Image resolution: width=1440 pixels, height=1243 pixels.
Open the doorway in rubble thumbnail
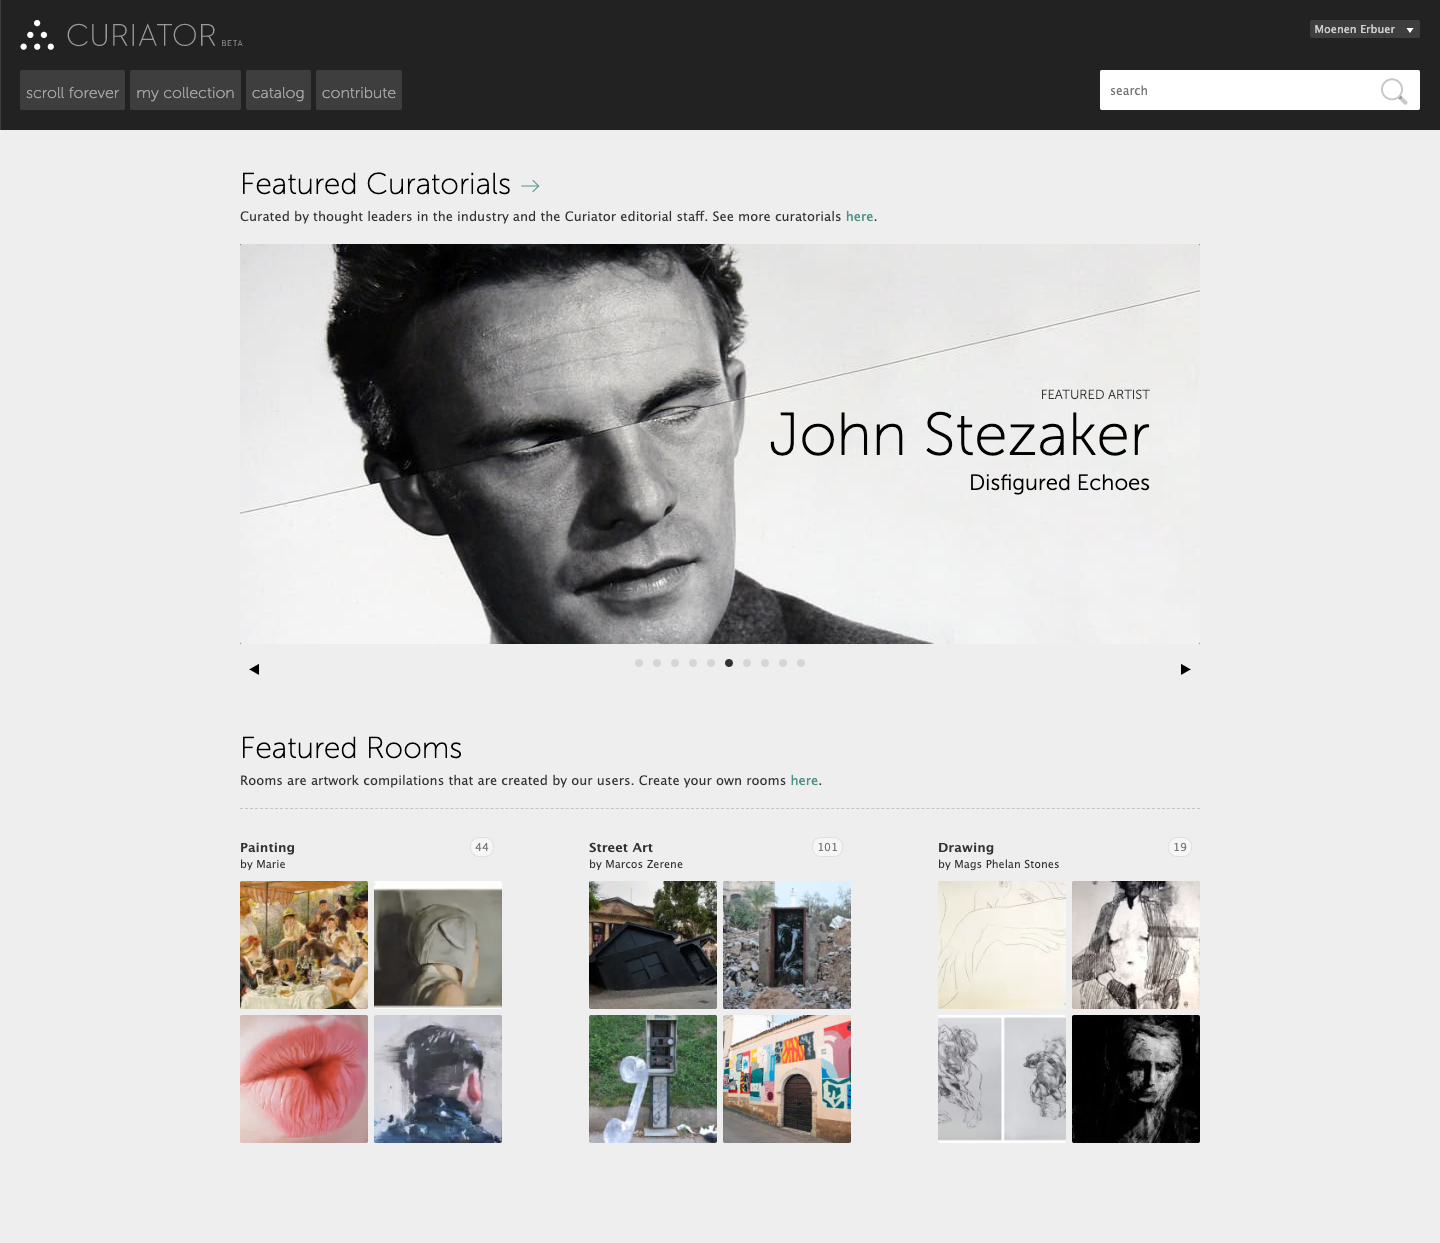point(787,945)
